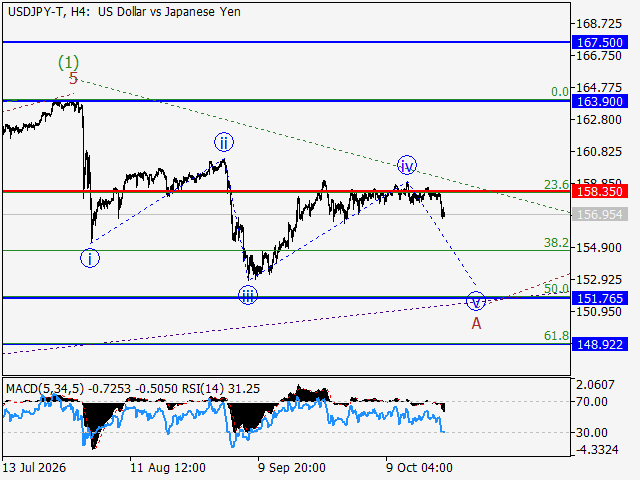Click the MACD(5,34,5) indicator label

tap(45, 389)
